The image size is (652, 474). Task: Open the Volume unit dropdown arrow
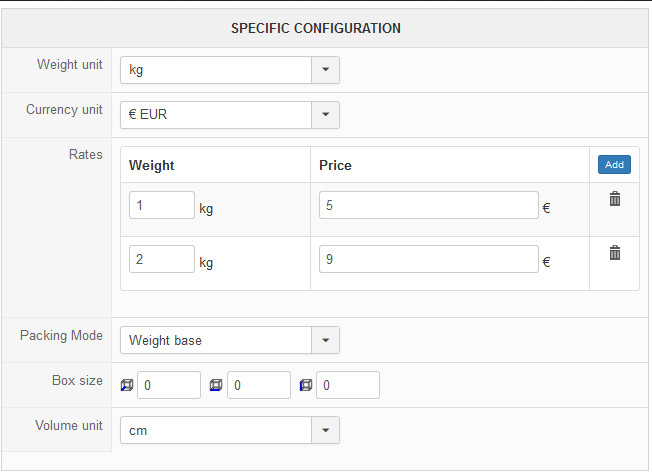[x=326, y=430]
